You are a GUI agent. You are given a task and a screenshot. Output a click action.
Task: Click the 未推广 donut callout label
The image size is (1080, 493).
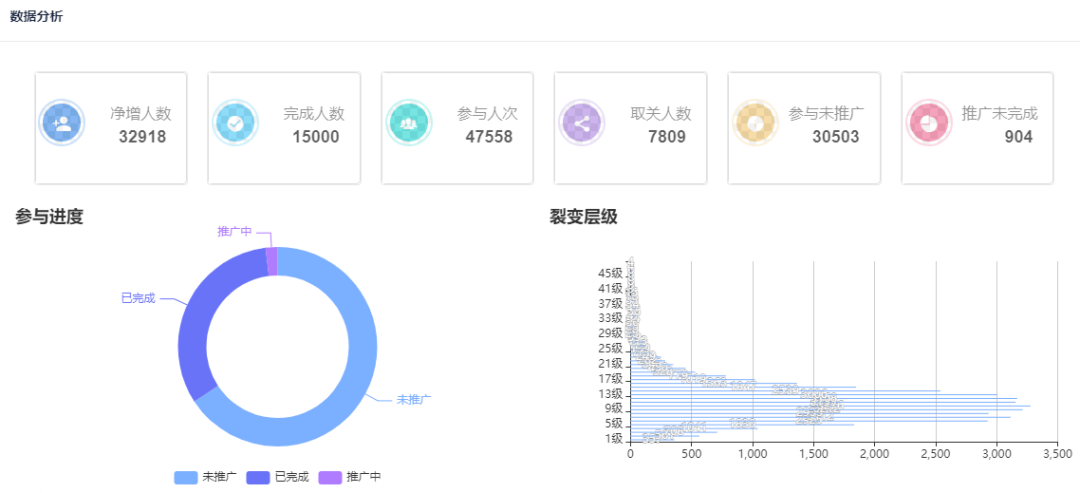click(414, 399)
